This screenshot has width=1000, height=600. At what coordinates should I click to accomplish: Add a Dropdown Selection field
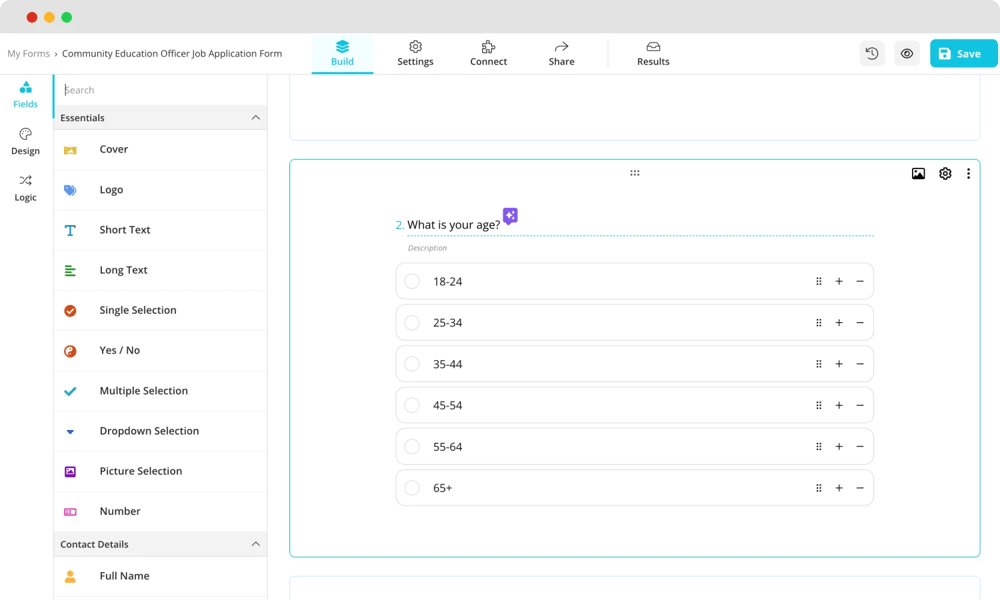coord(149,431)
